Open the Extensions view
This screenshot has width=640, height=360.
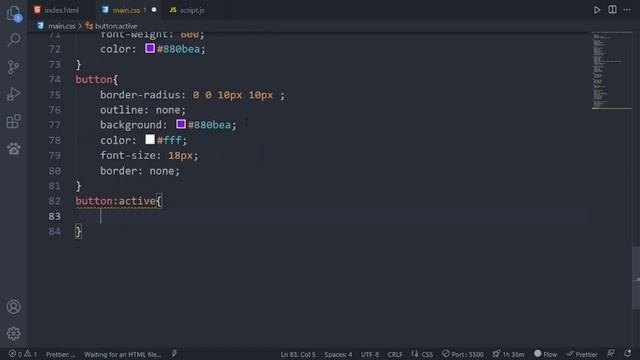pos(13,121)
